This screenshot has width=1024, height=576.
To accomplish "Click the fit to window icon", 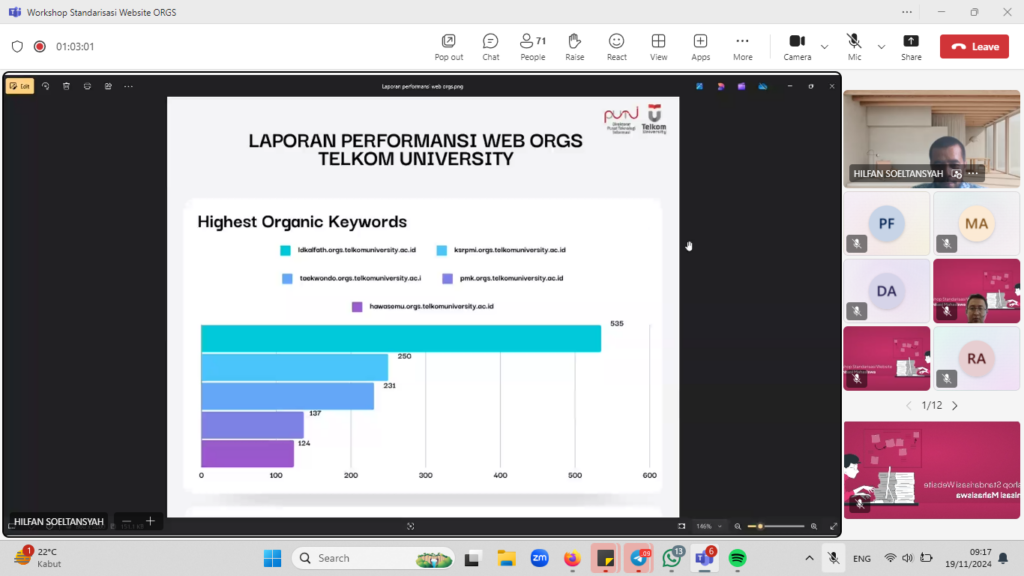I will [x=682, y=526].
